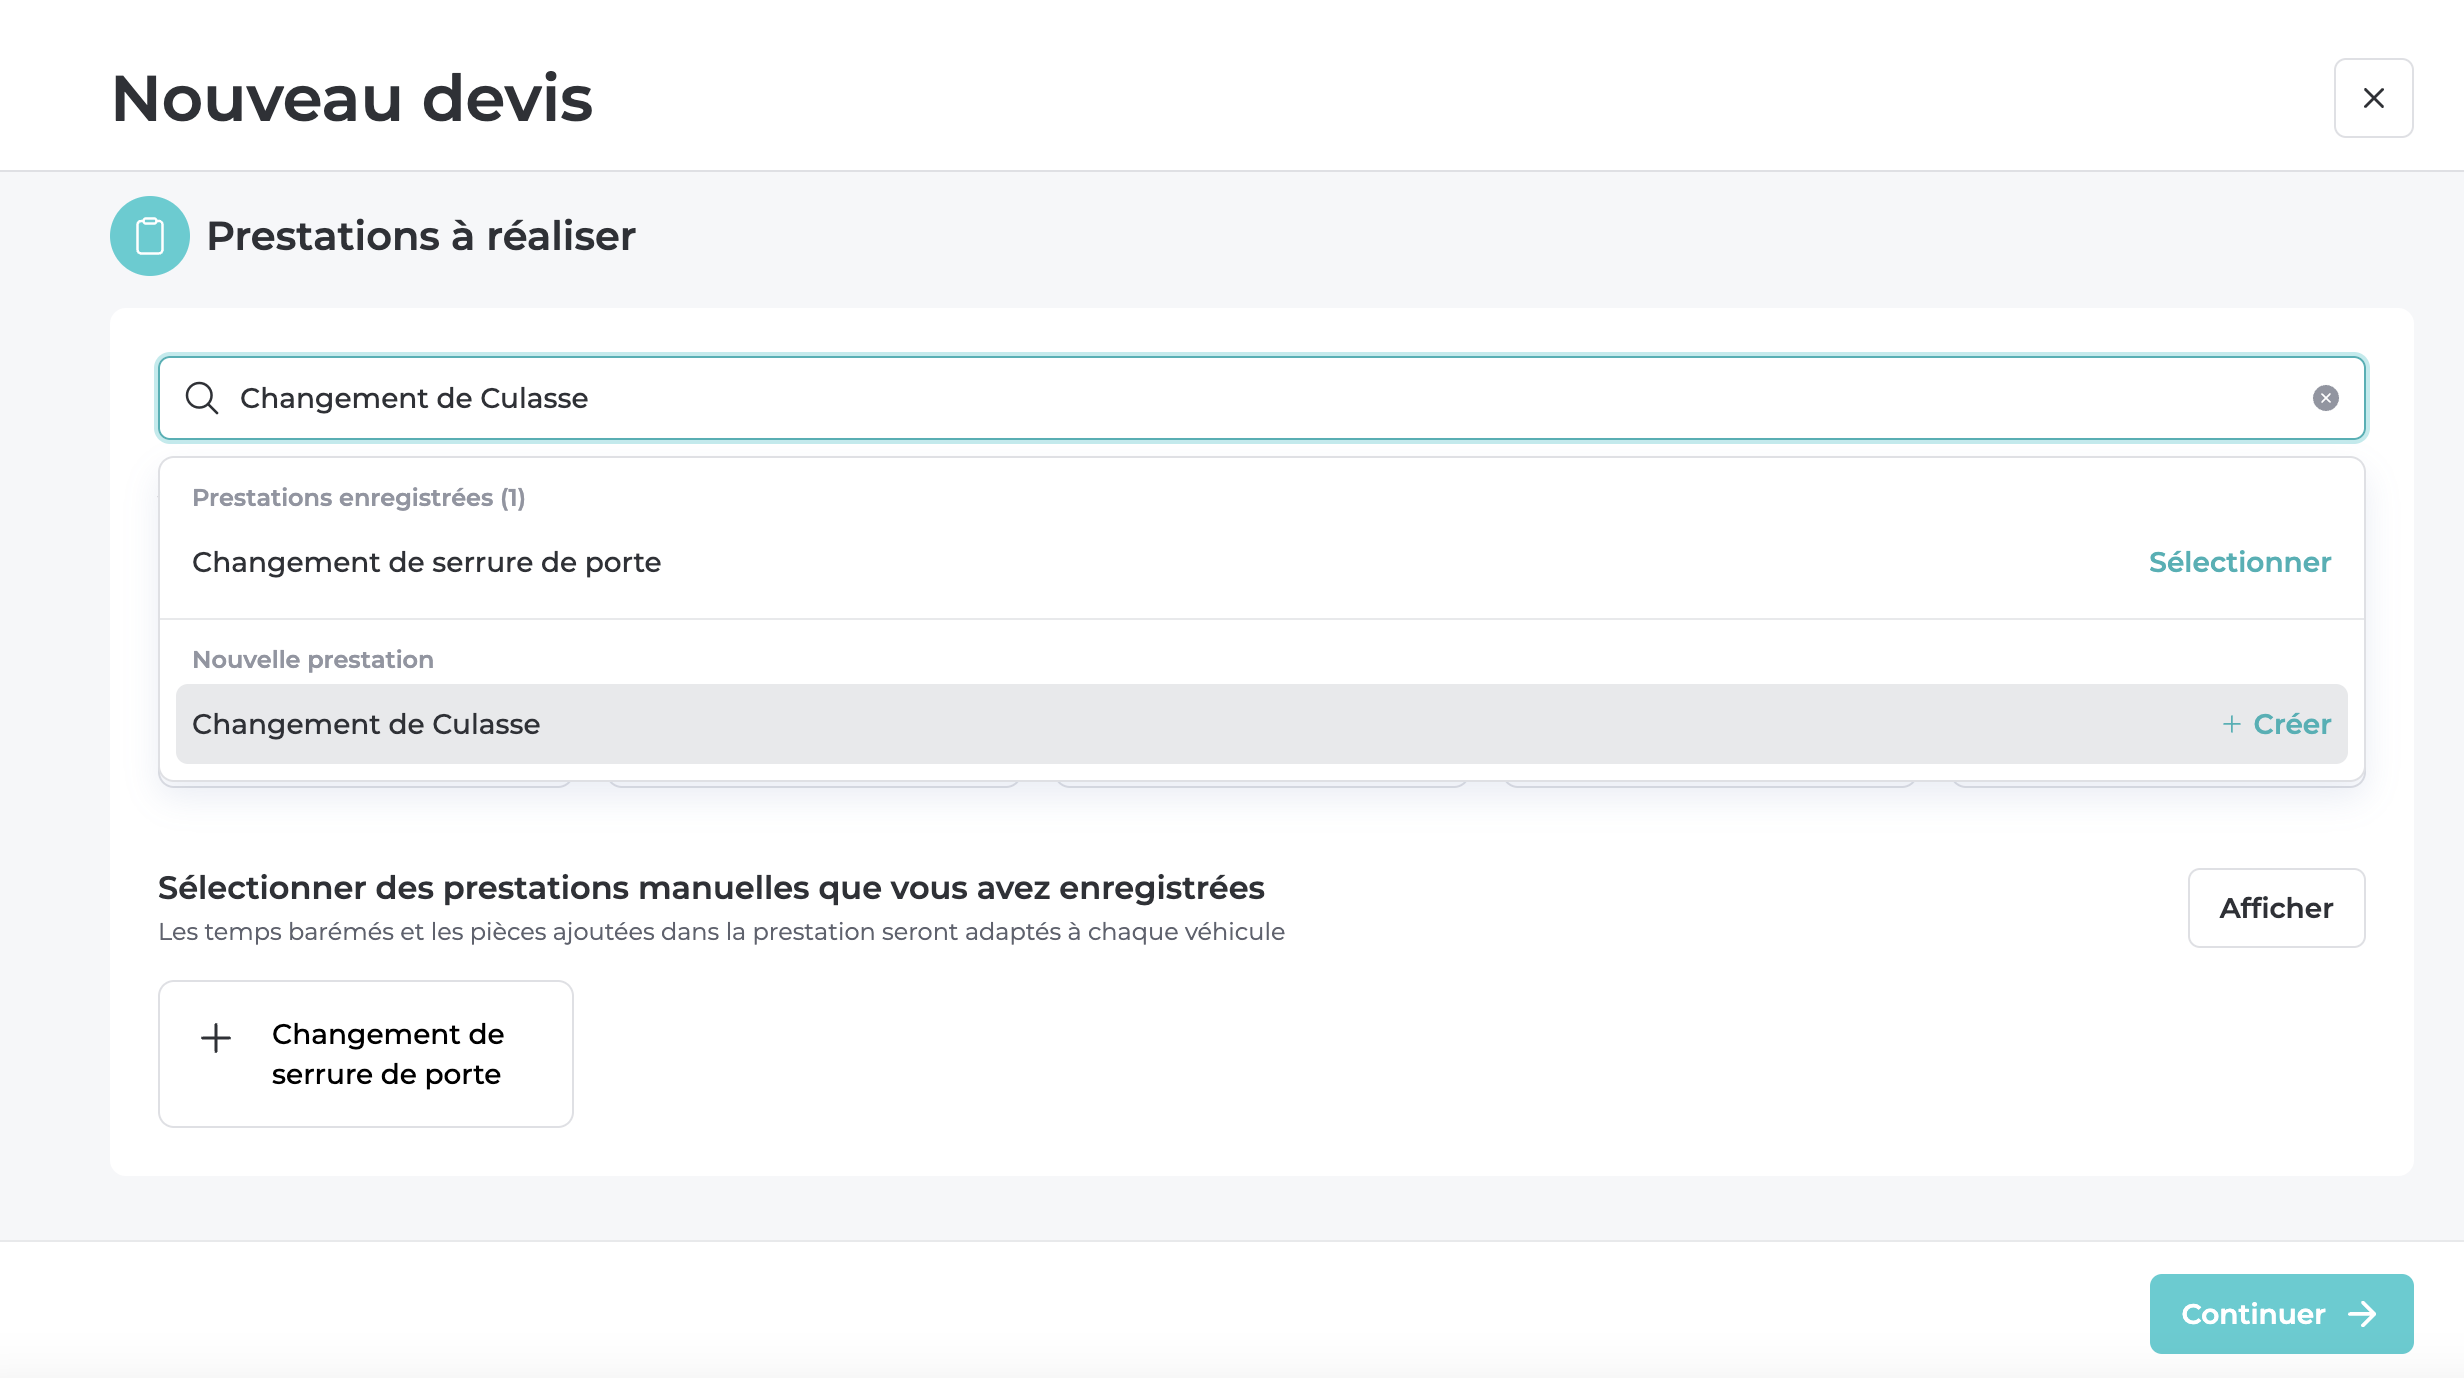Choose the saved 'Changement de serrure de porte' suggestion

point(426,562)
